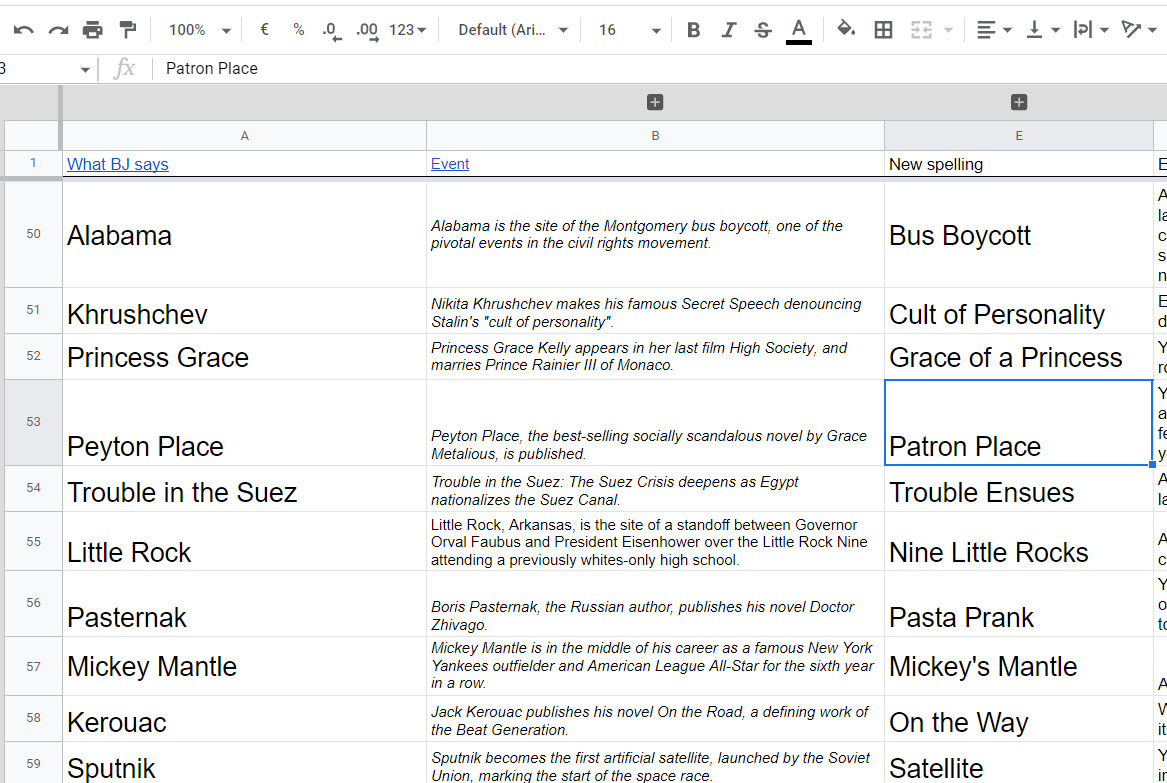Open more number formats dropdown
Viewport: 1167px width, 783px height.
(407, 30)
